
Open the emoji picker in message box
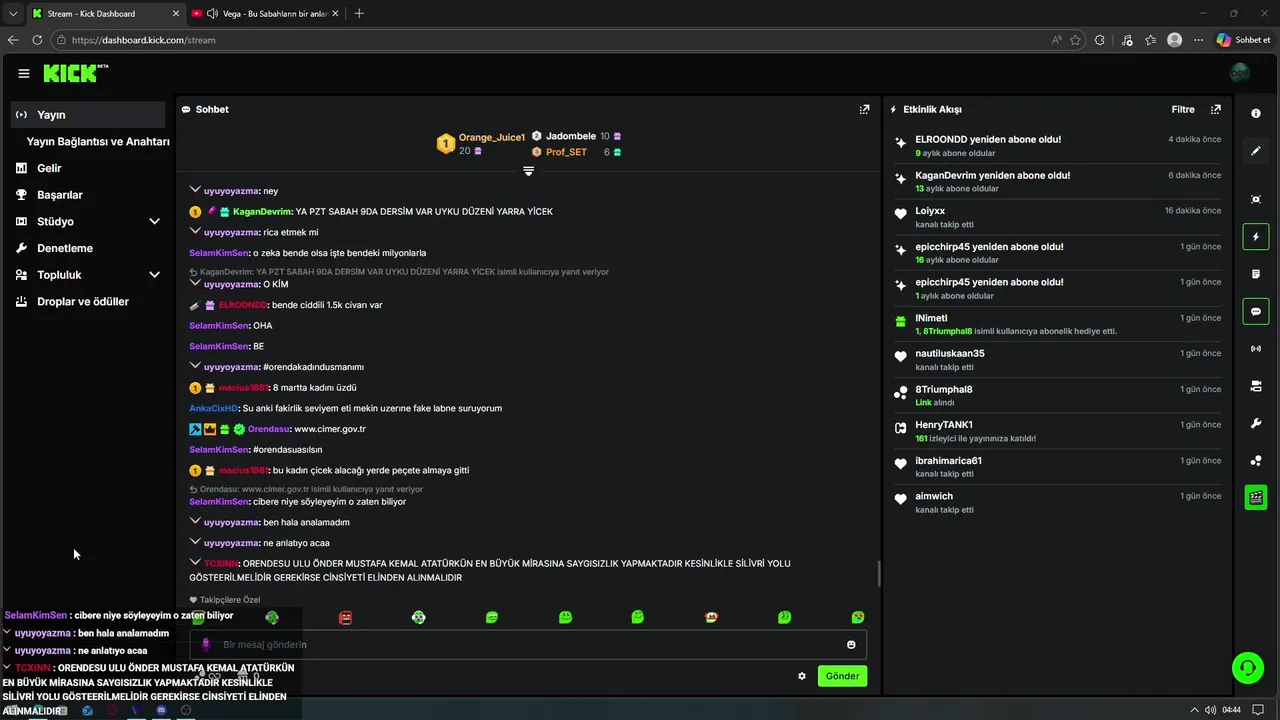point(851,645)
